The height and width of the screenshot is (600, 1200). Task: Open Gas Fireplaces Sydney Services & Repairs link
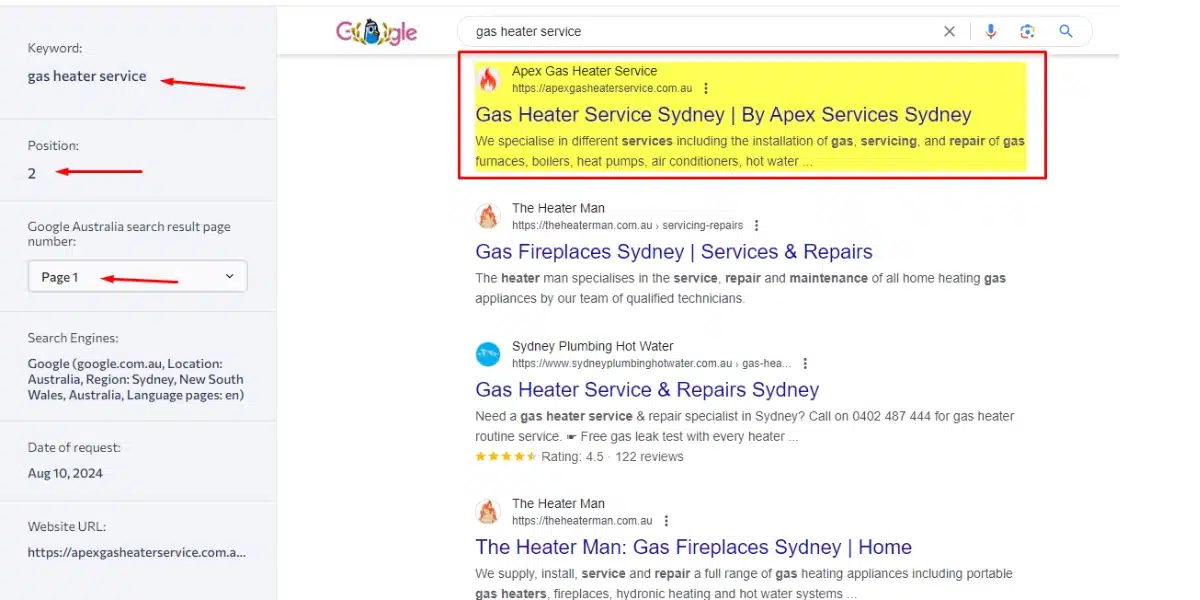[x=674, y=252]
